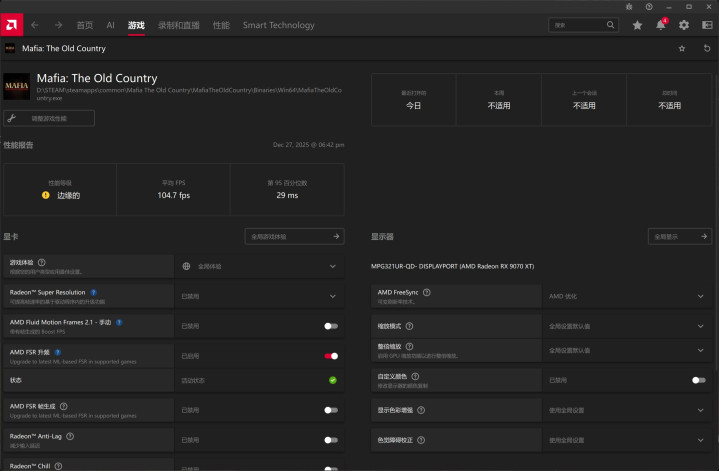Click help icon beside Radeon Anti-Lag
This screenshot has height=471, width=719.
coord(71,437)
